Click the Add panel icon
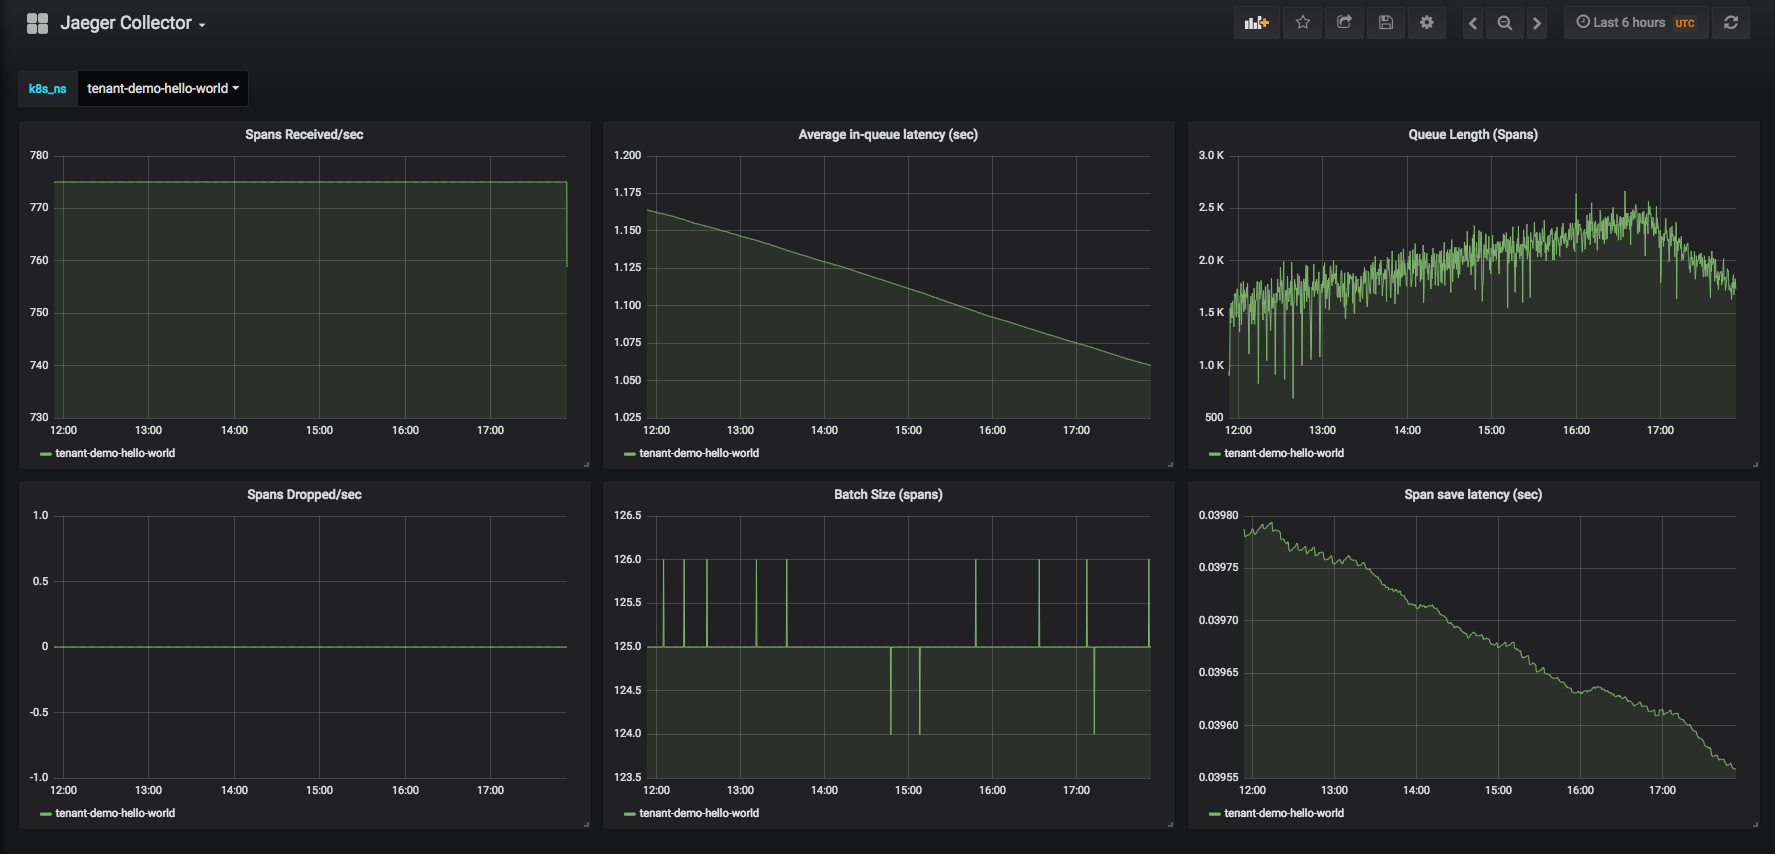This screenshot has width=1775, height=854. pos(1256,23)
